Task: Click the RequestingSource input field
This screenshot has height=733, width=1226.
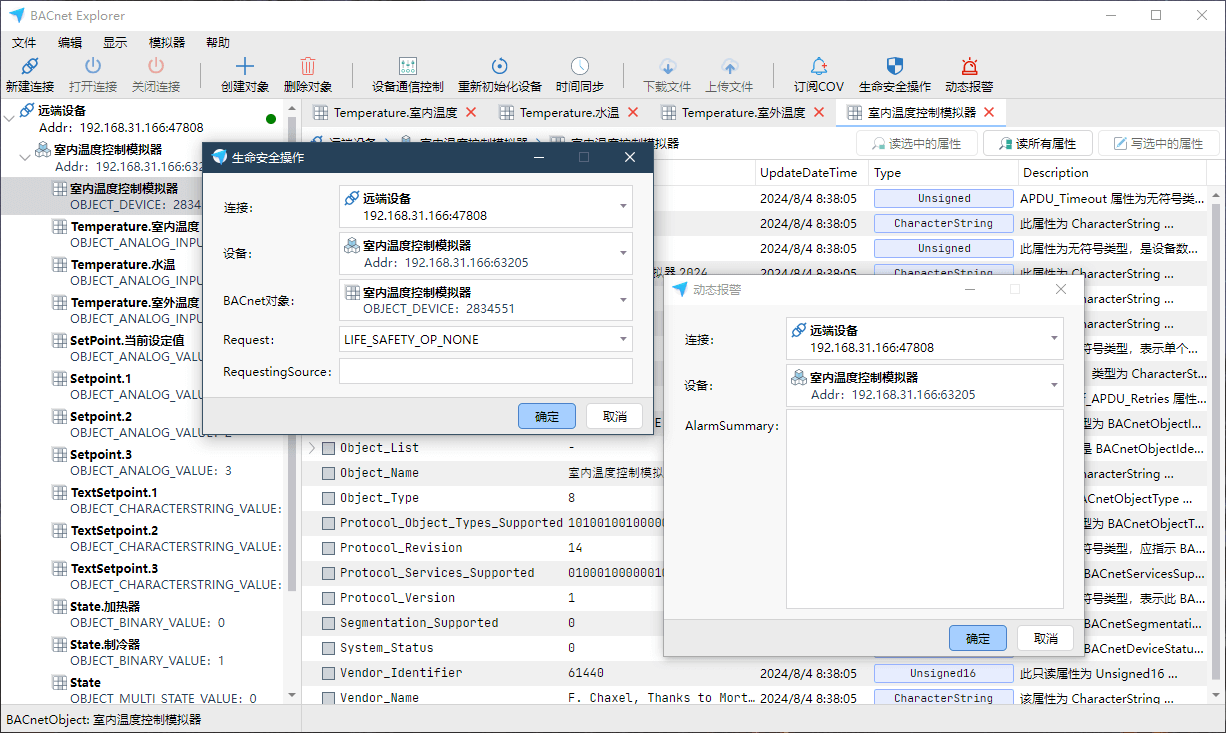Action: [x=485, y=372]
